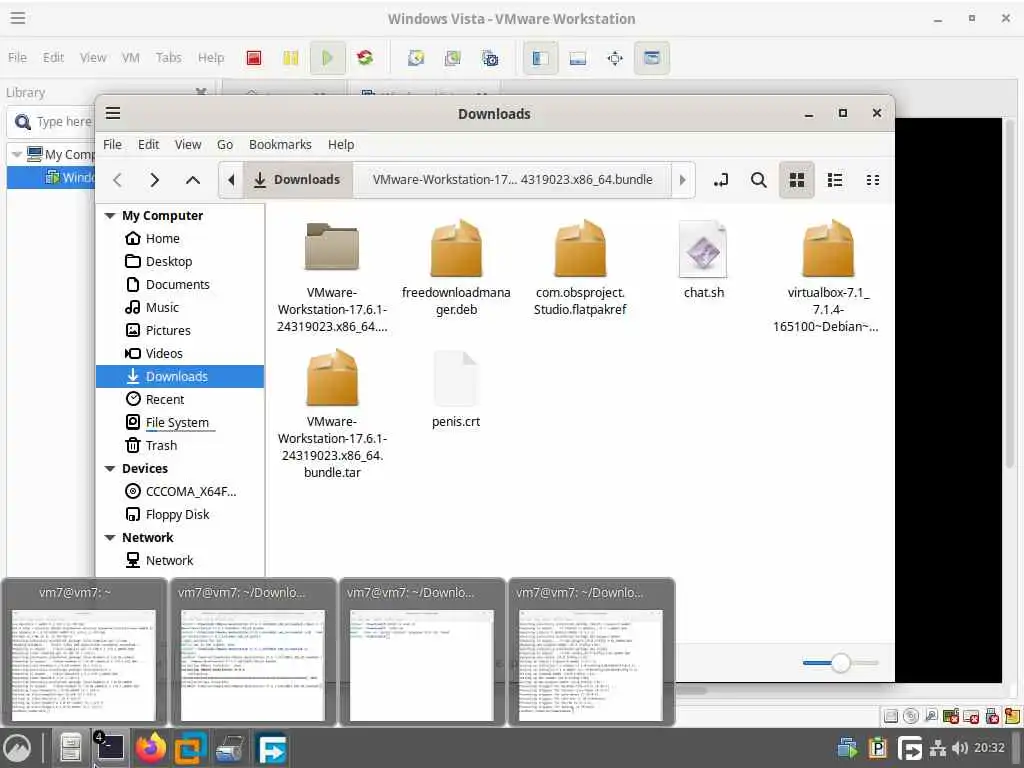
Task: Select Documents in sidebar
Action: 180,284
